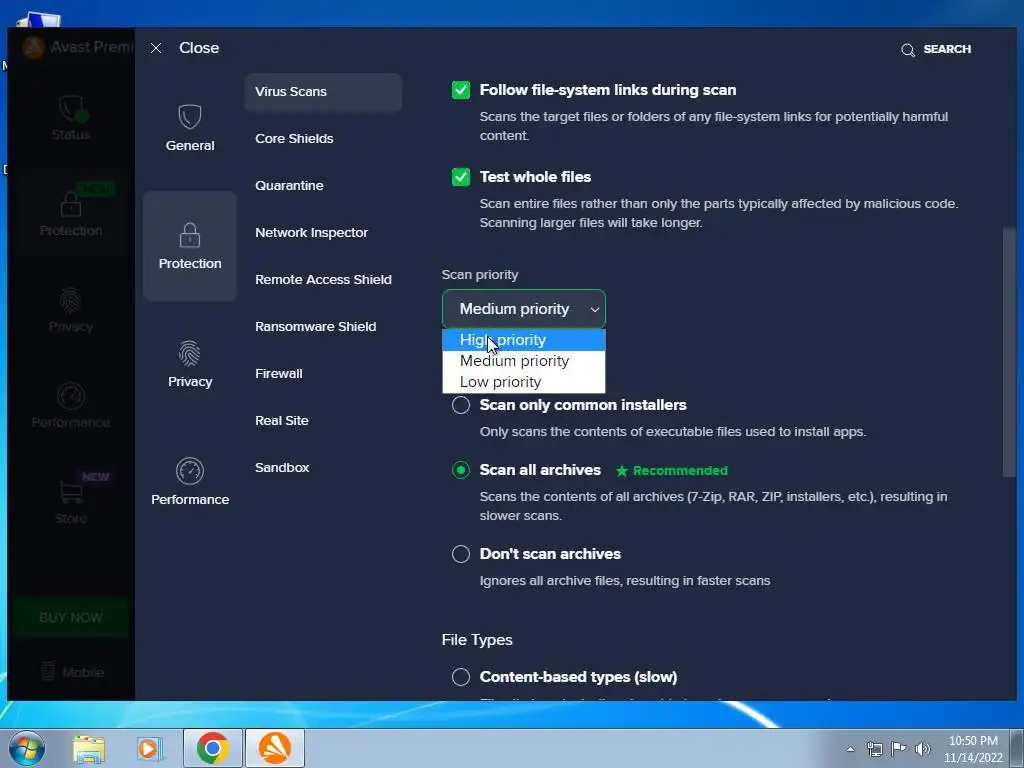Image resolution: width=1024 pixels, height=768 pixels.
Task: Click the Avast icon on the taskbar
Action: pyautogui.click(x=275, y=748)
